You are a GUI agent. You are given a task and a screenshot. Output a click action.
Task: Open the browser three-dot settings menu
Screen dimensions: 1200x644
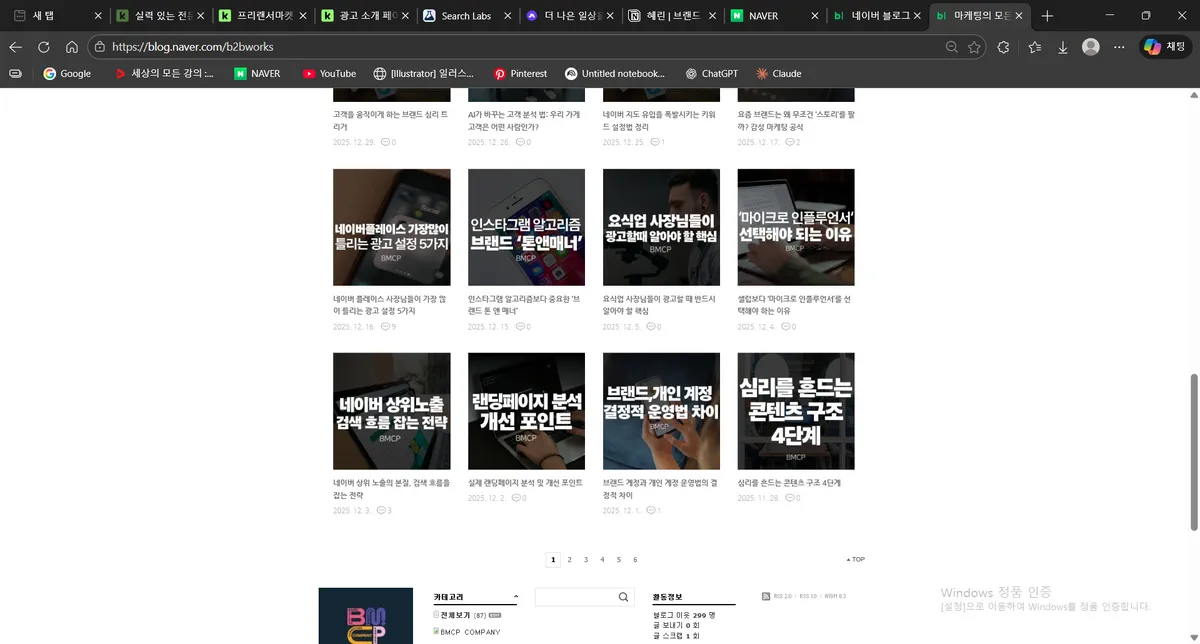[1118, 46]
